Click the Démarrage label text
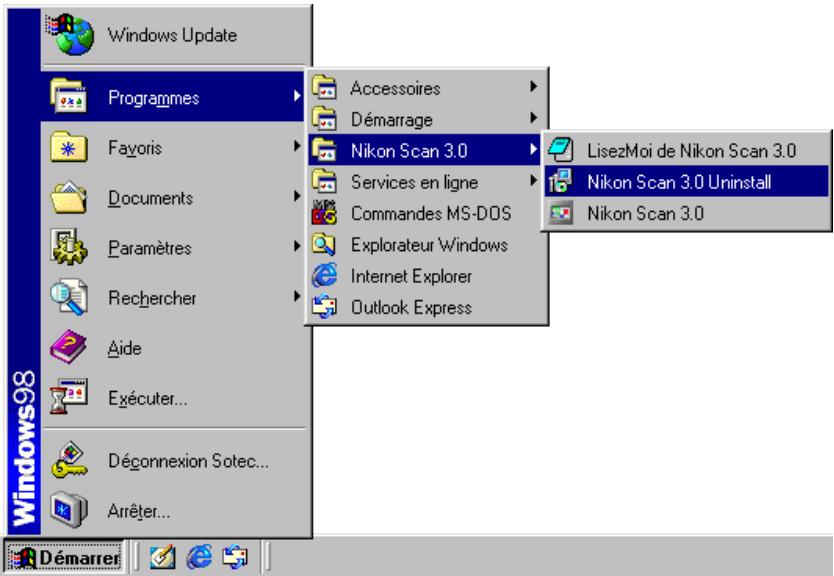 coord(391,120)
